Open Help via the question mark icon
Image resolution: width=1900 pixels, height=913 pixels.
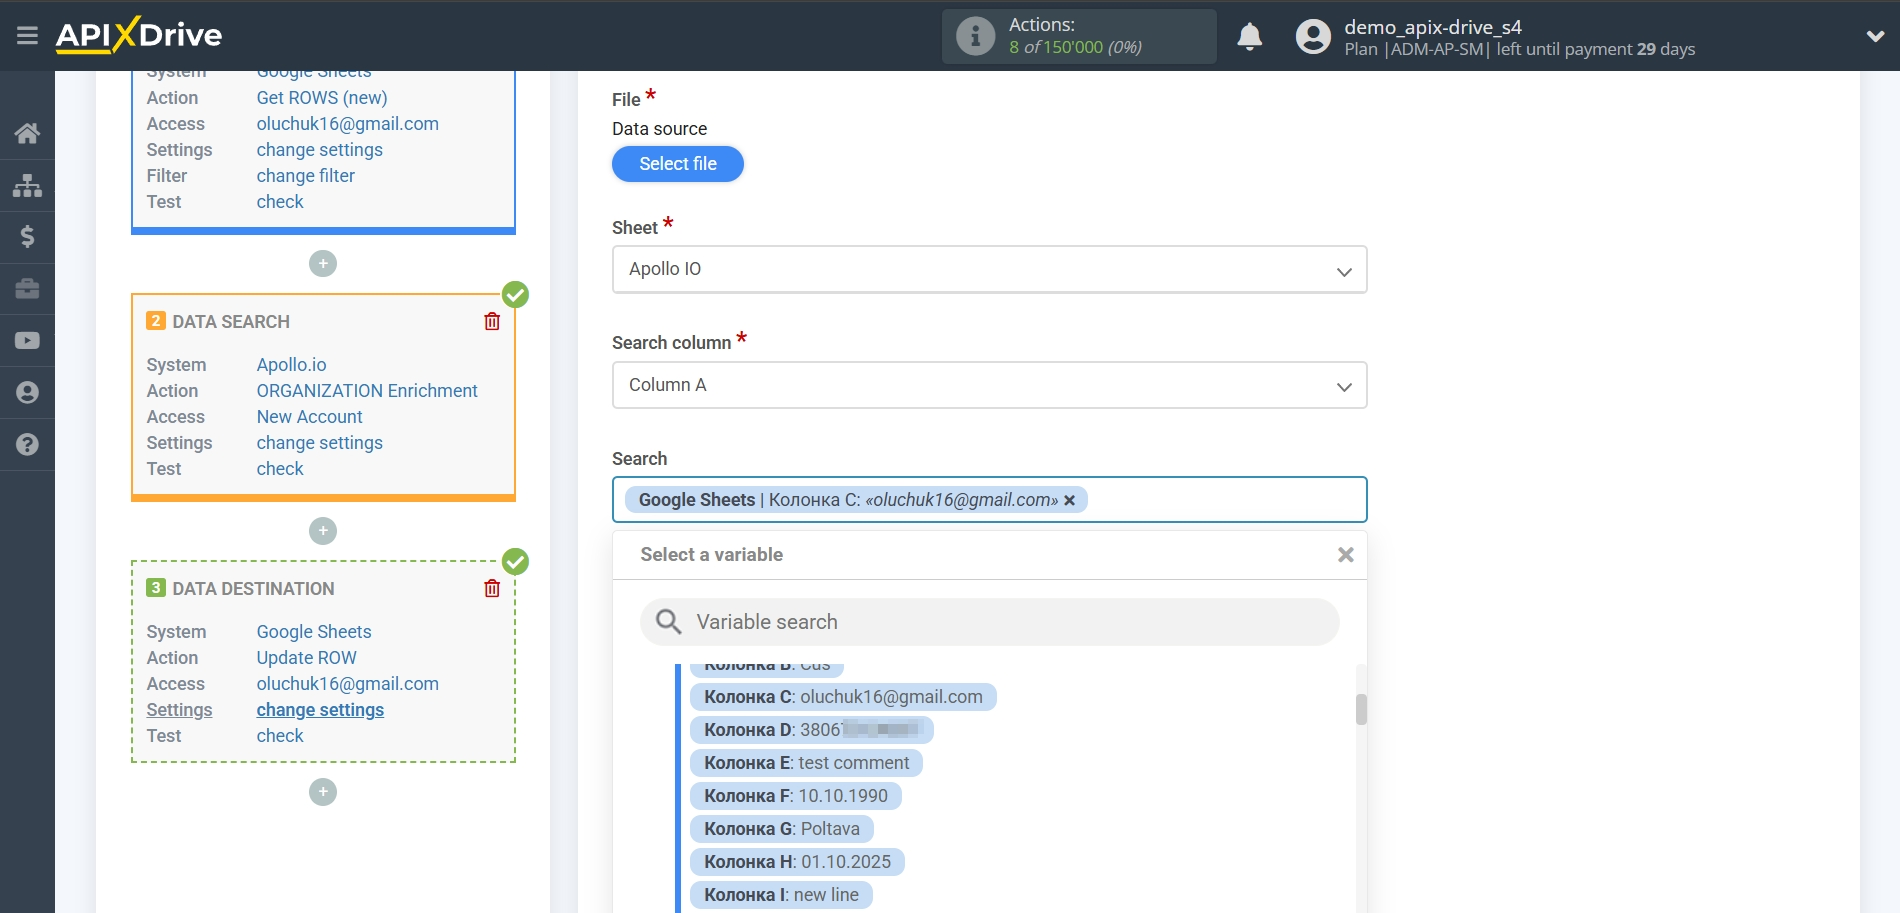pos(27,443)
